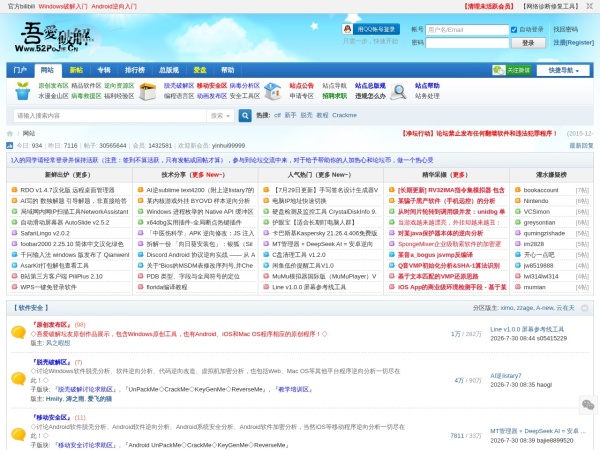Image resolution: width=600 pixels, height=450 pixels.
Task: Open the 快捷导航 dropdown menu
Action: pyautogui.click(x=563, y=70)
